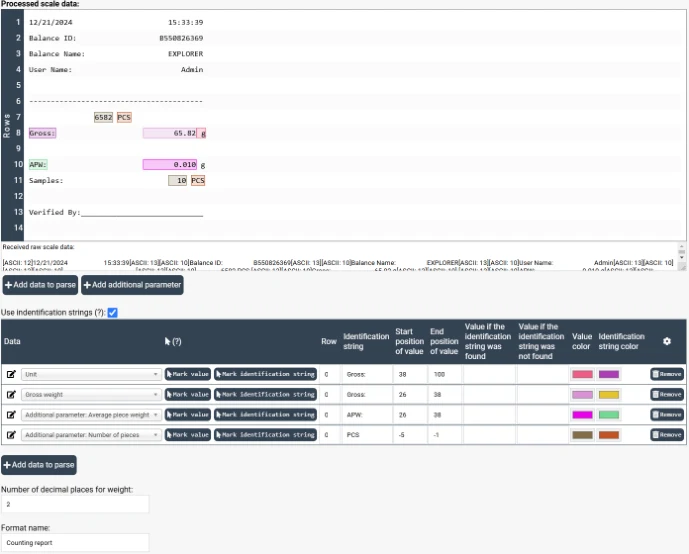
Task: Edit the Unit data row icon
Action: 11,374
